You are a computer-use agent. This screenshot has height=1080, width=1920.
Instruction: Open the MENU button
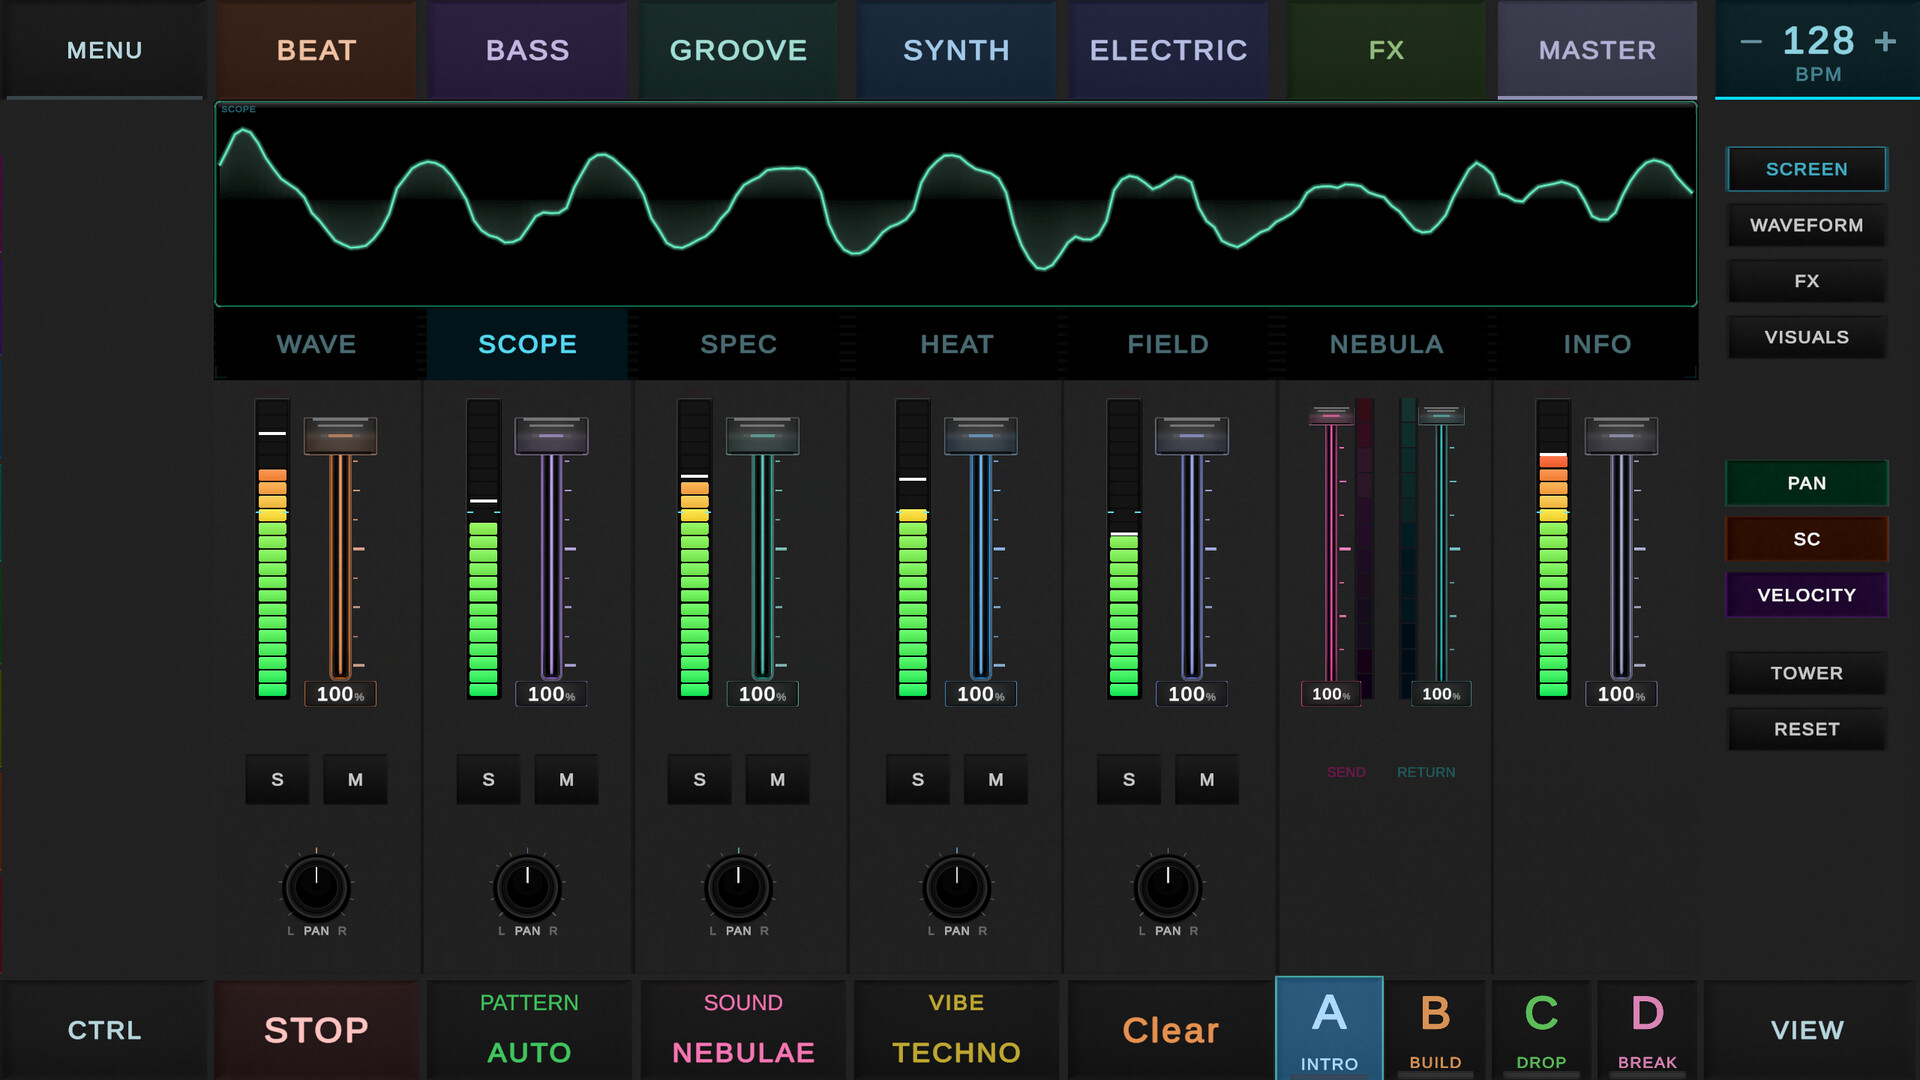pos(104,50)
